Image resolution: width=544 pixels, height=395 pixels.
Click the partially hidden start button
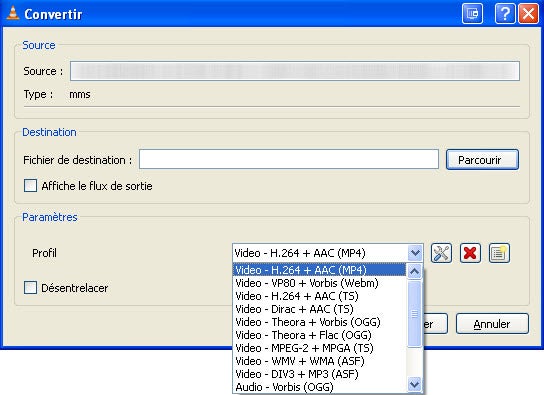tap(435, 324)
